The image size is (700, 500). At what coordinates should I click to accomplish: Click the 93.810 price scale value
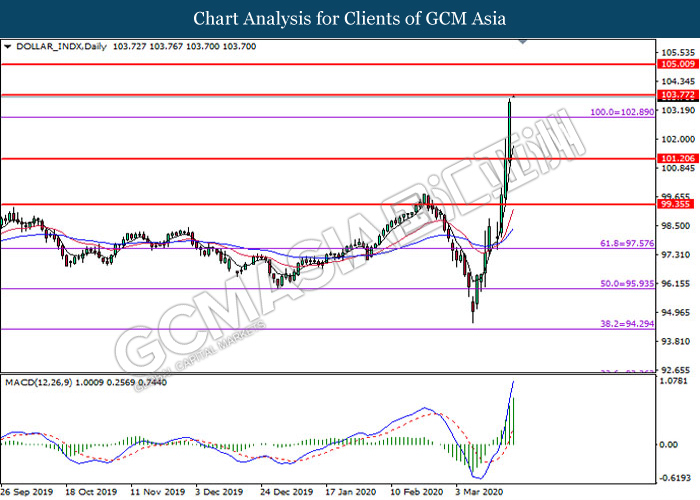(675, 342)
